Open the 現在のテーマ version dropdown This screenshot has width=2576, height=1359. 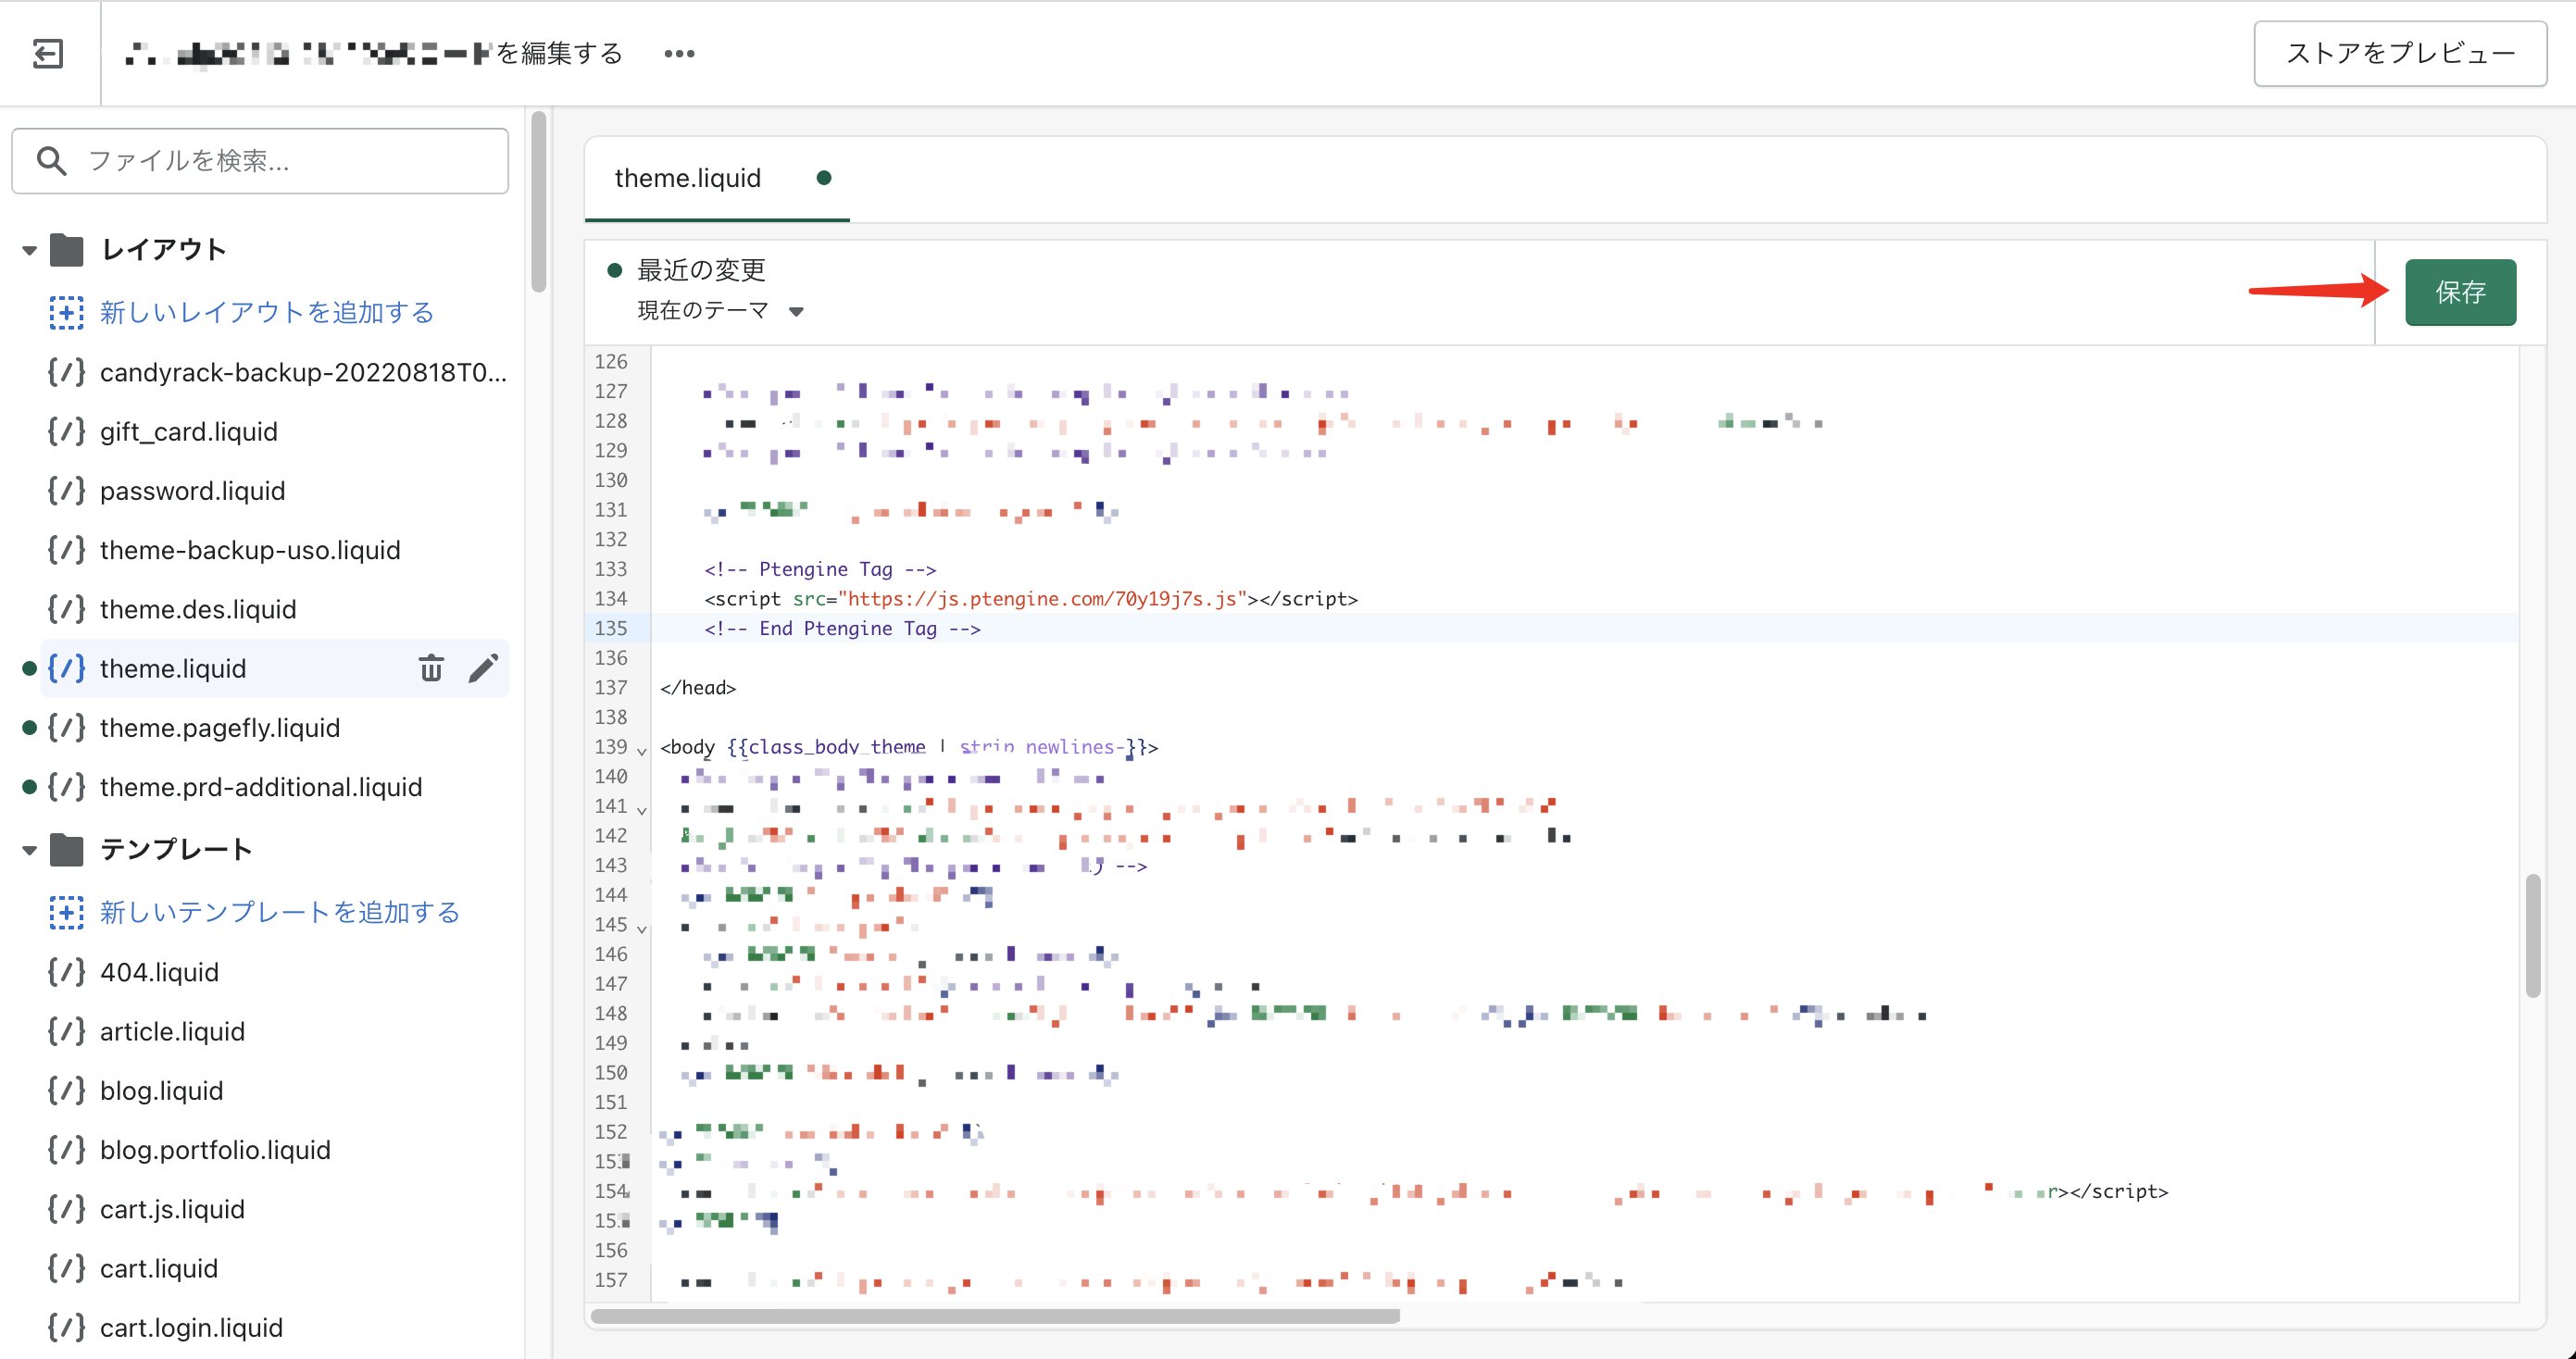pos(720,311)
